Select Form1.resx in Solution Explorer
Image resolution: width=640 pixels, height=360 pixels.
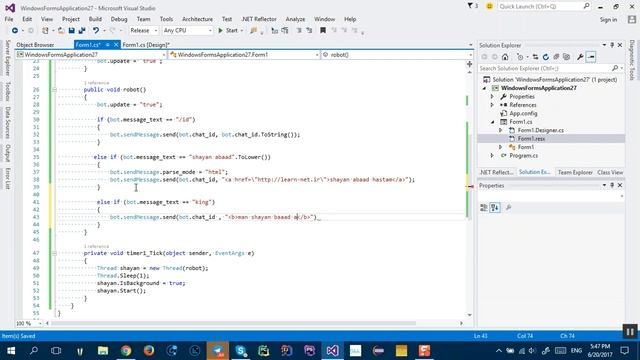531,139
